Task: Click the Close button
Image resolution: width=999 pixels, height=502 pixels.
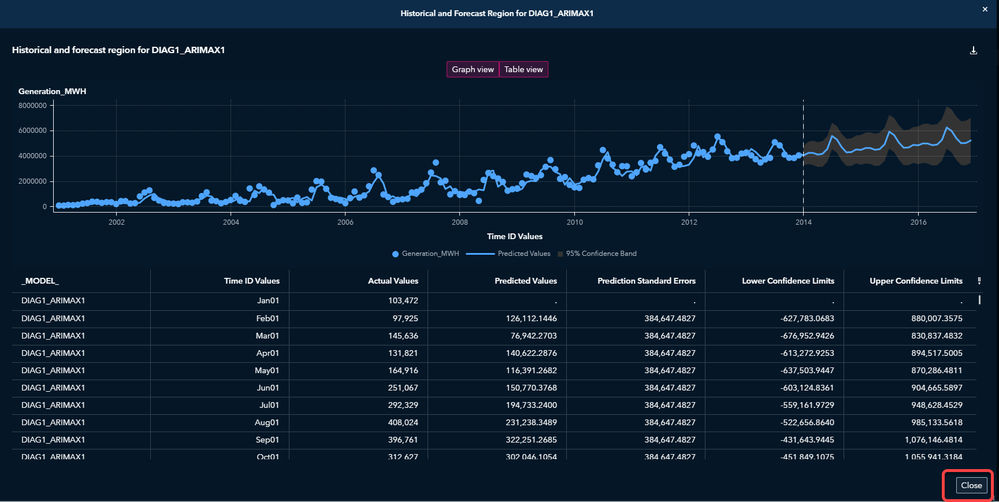Action: (971, 485)
